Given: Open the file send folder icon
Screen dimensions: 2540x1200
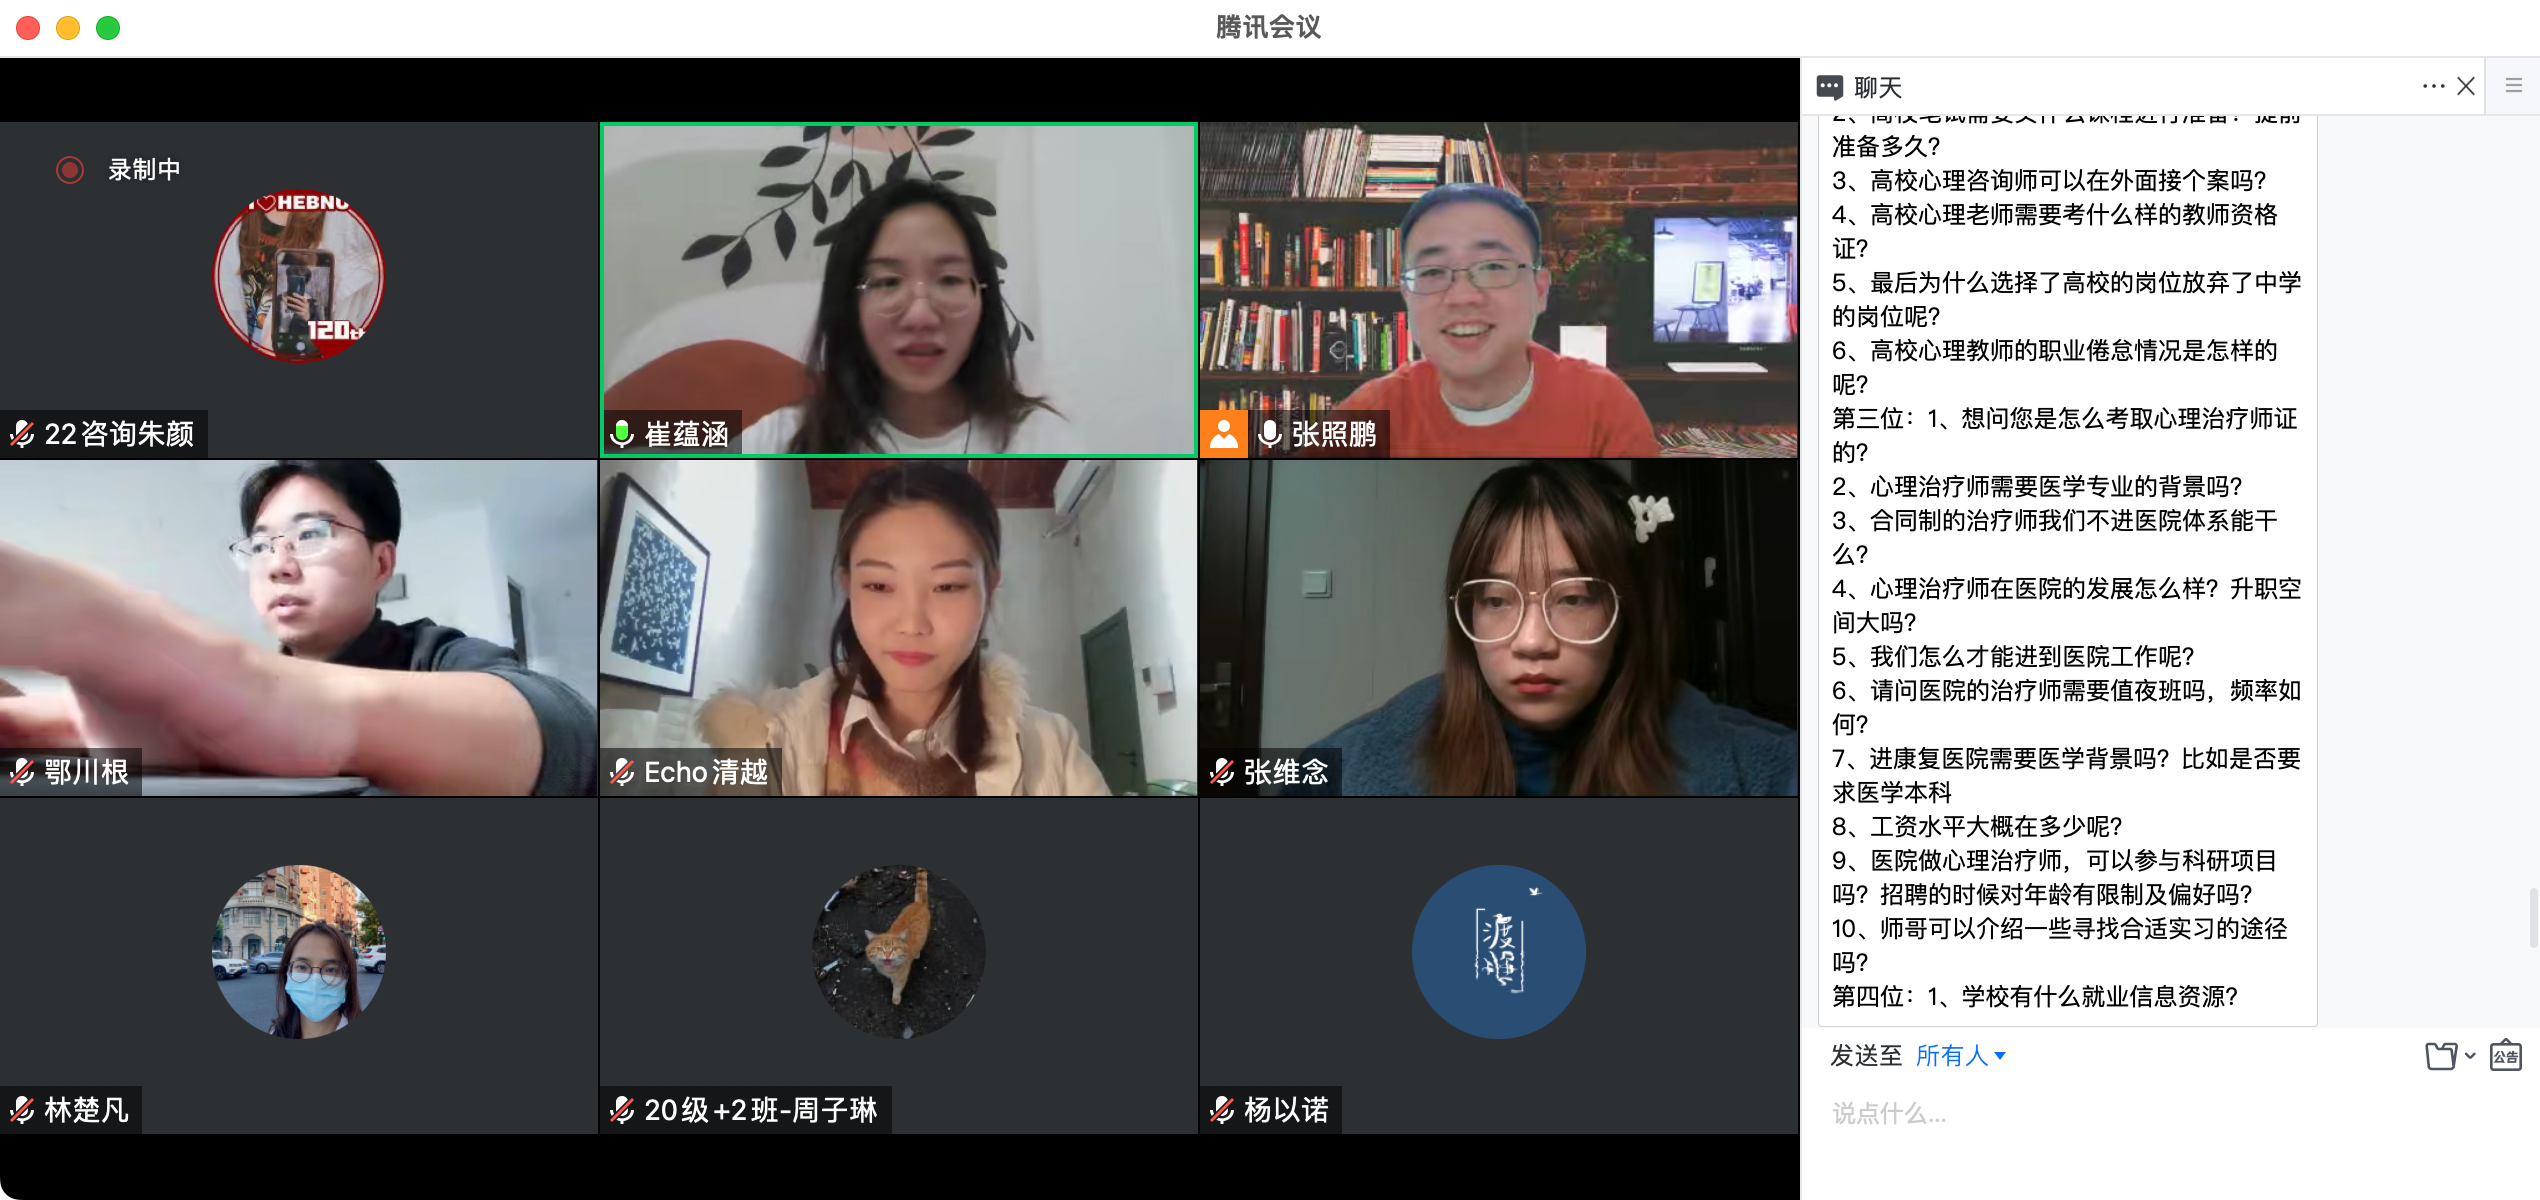Looking at the screenshot, I should point(2440,1056).
